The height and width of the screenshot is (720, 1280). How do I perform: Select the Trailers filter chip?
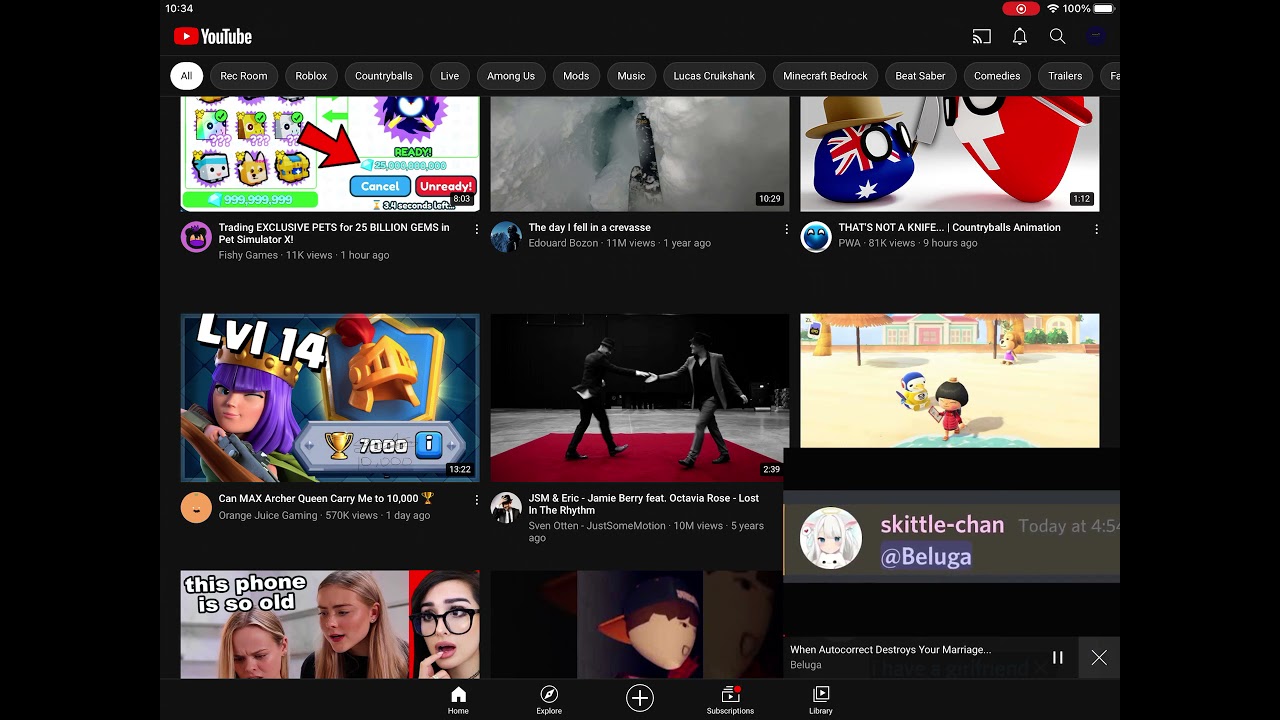1065,76
